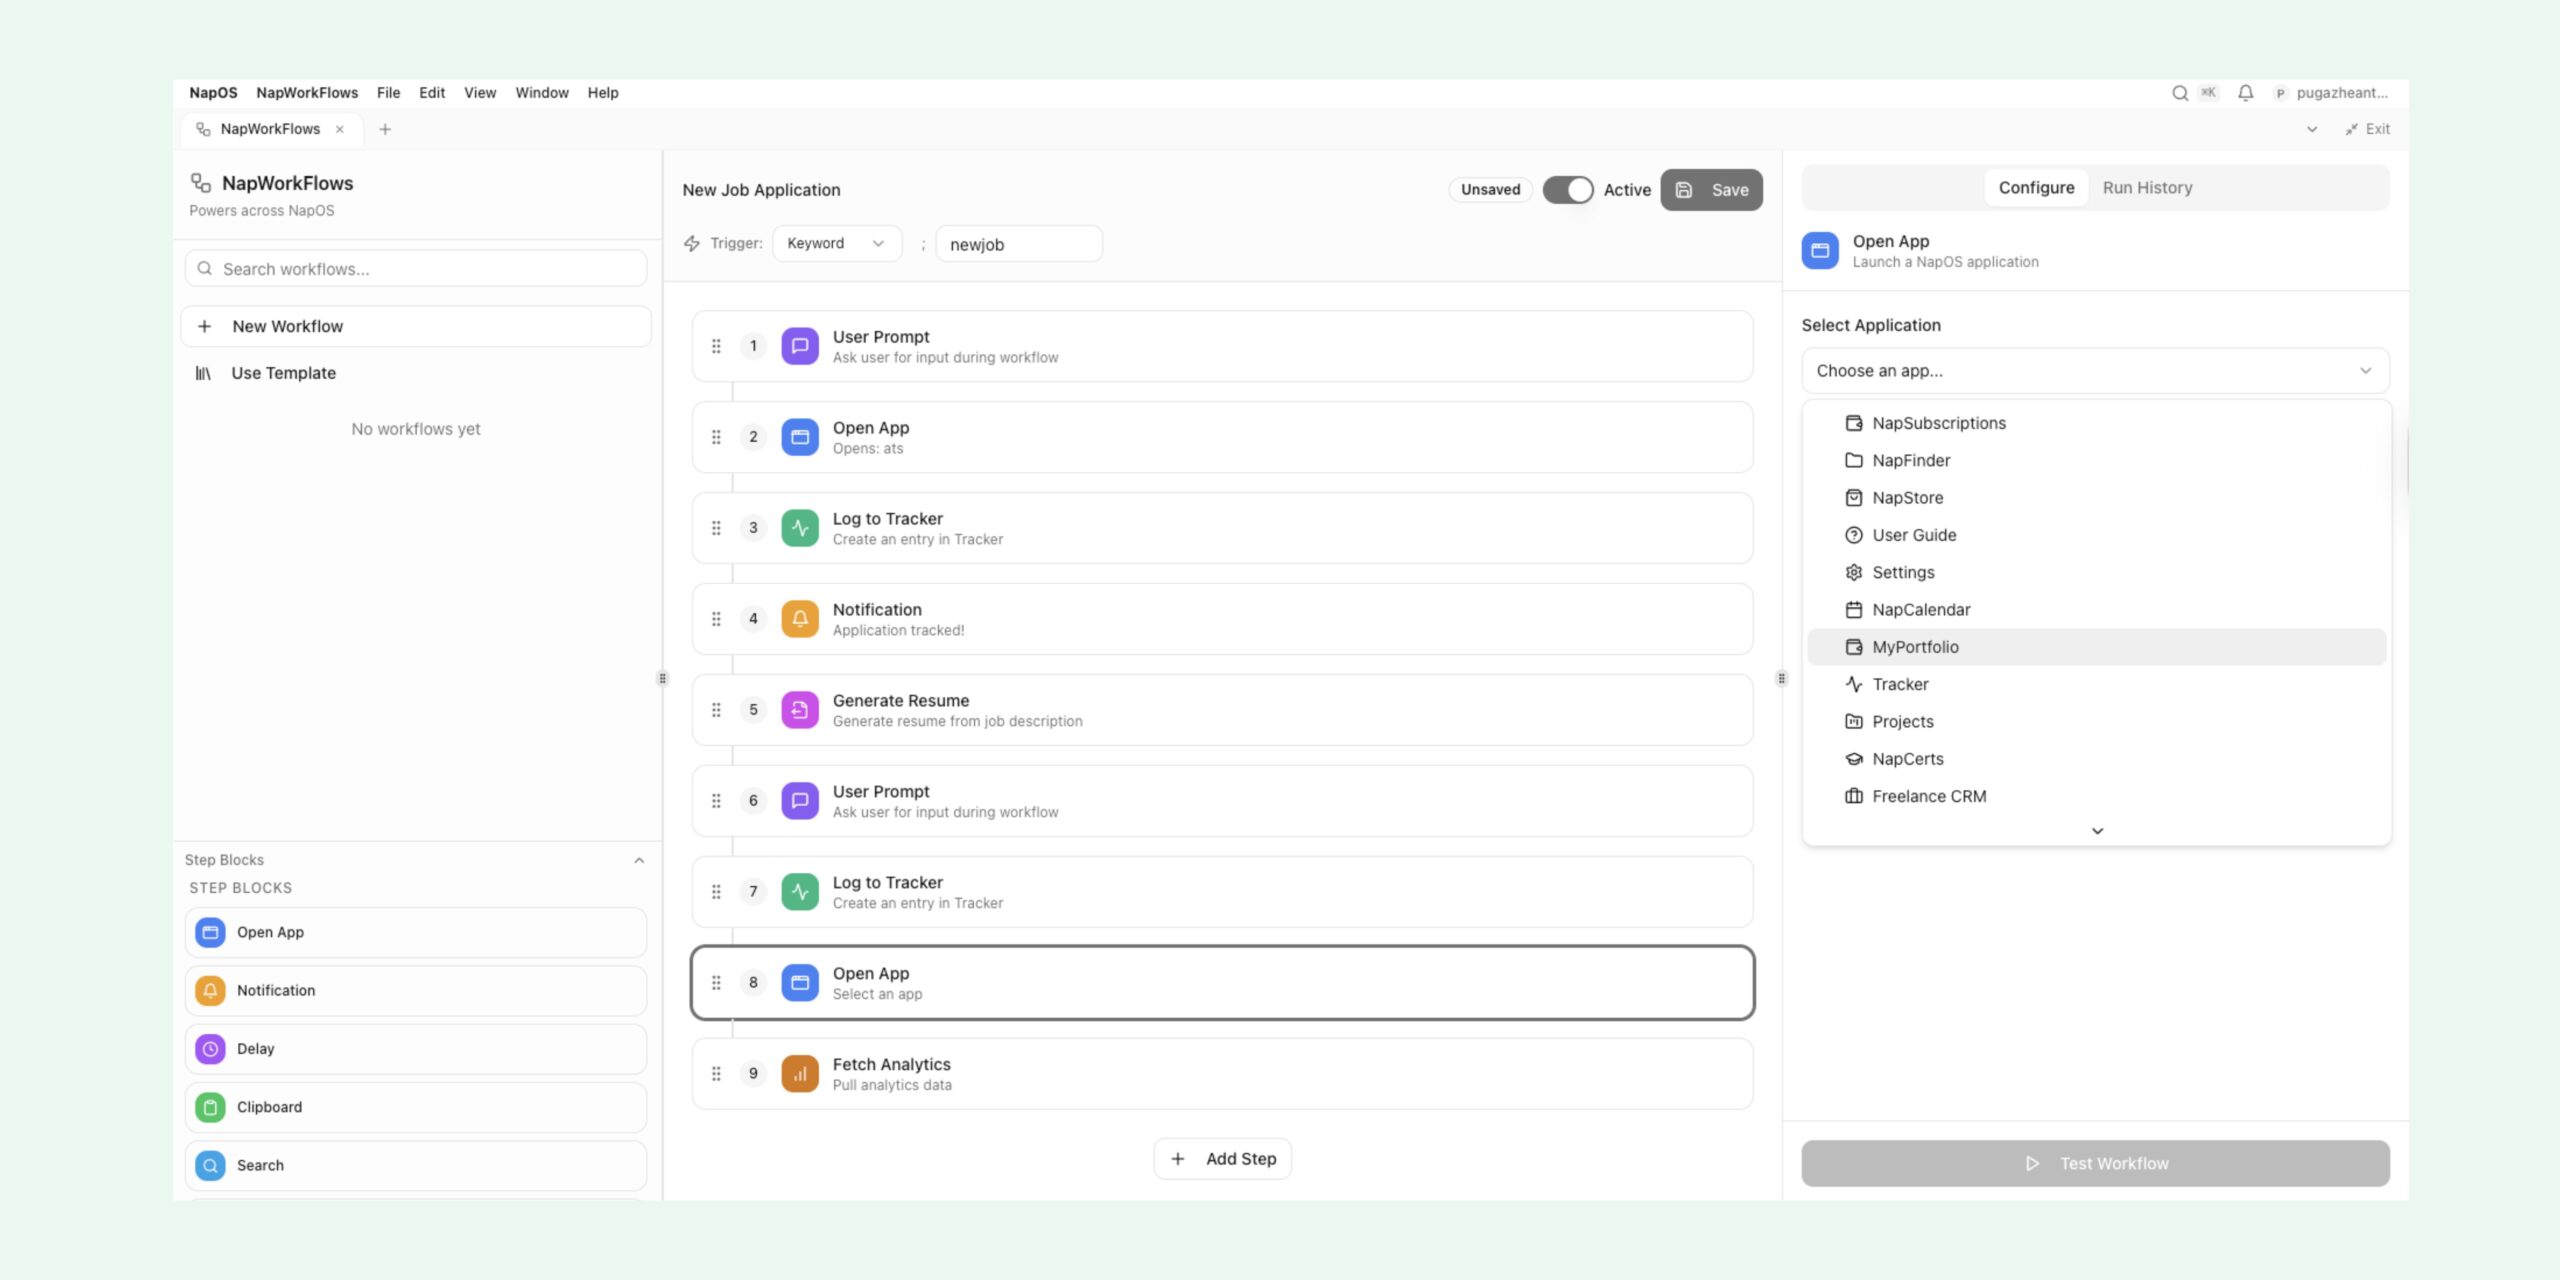Select the Delay step block
This screenshot has width=2560, height=1280.
pos(415,1048)
